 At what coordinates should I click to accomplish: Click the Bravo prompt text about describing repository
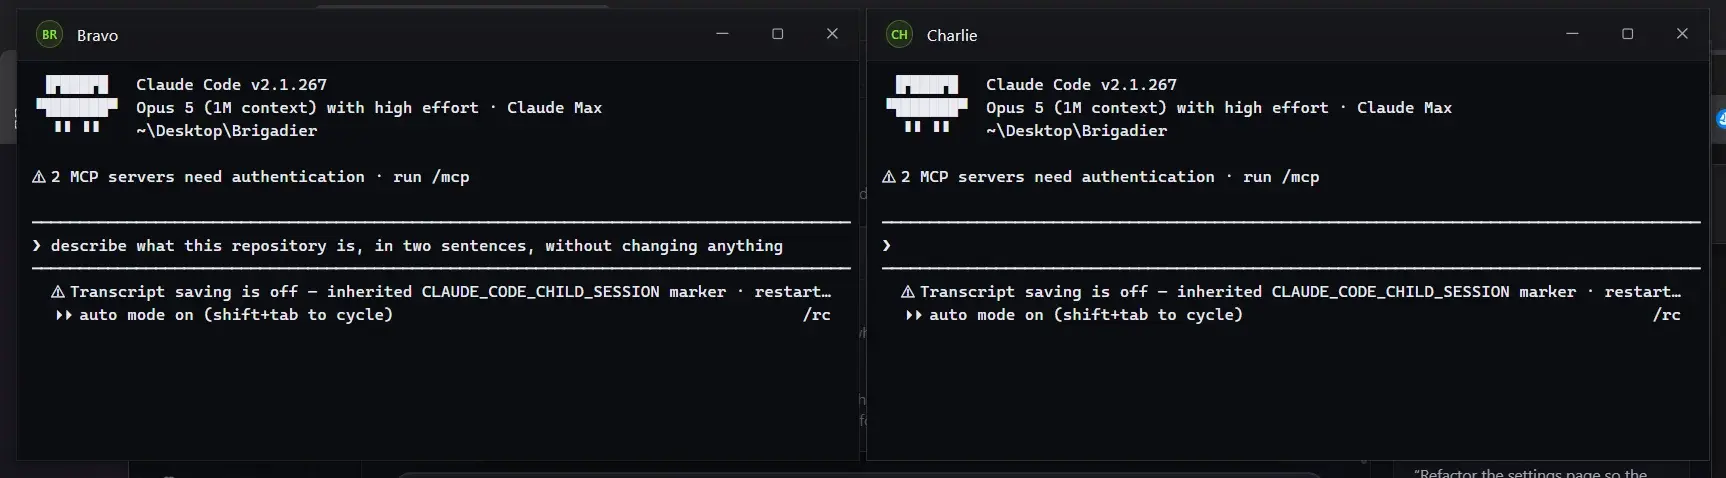[417, 246]
